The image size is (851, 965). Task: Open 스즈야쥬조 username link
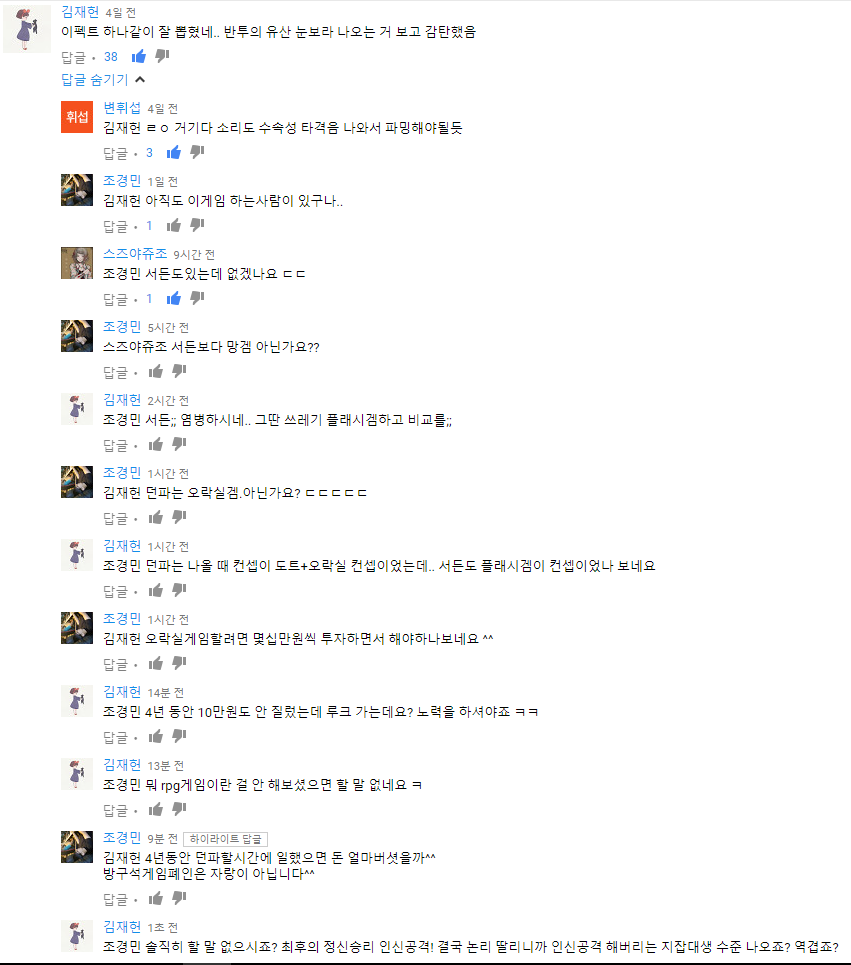[x=135, y=254]
